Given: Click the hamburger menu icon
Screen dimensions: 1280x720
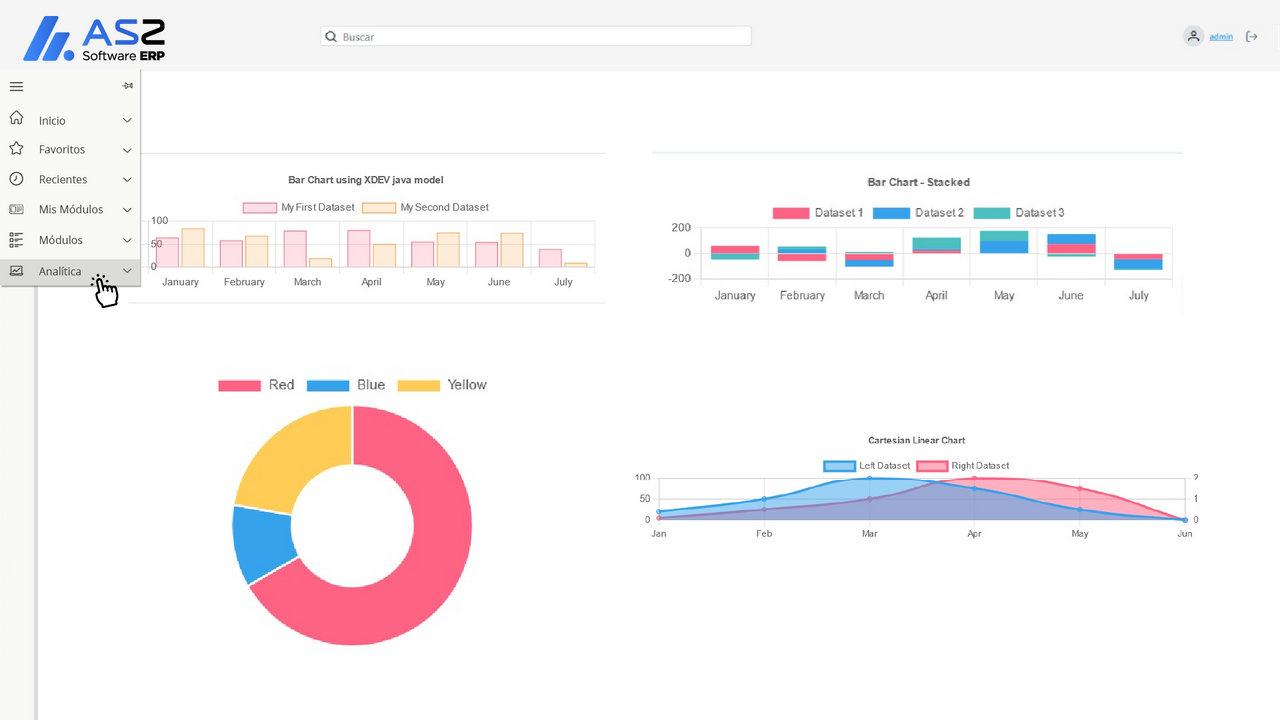Looking at the screenshot, I should [x=16, y=87].
